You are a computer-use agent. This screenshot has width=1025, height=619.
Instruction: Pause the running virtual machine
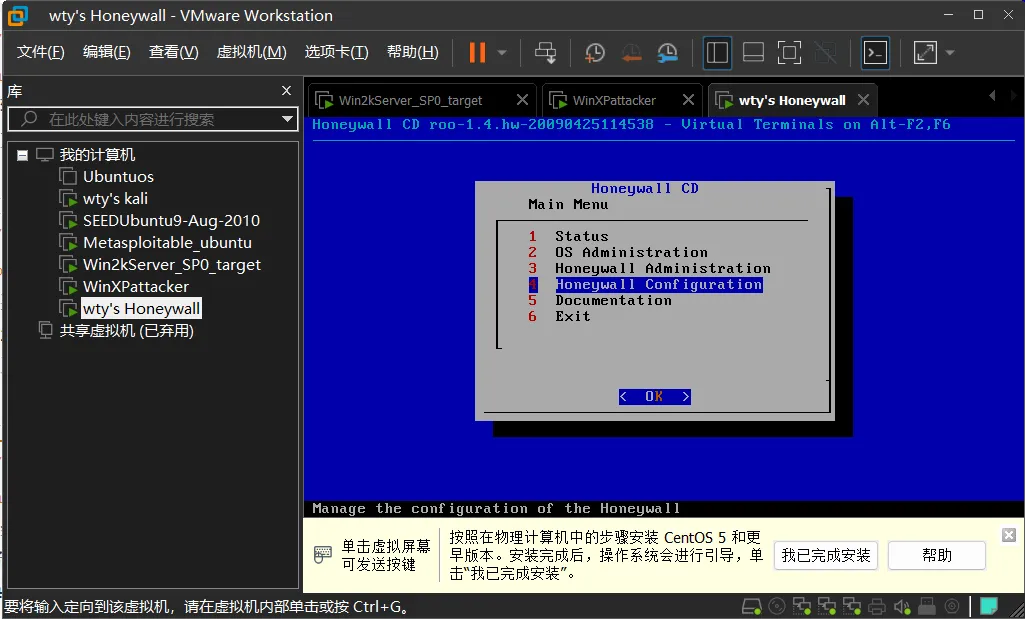pos(477,52)
